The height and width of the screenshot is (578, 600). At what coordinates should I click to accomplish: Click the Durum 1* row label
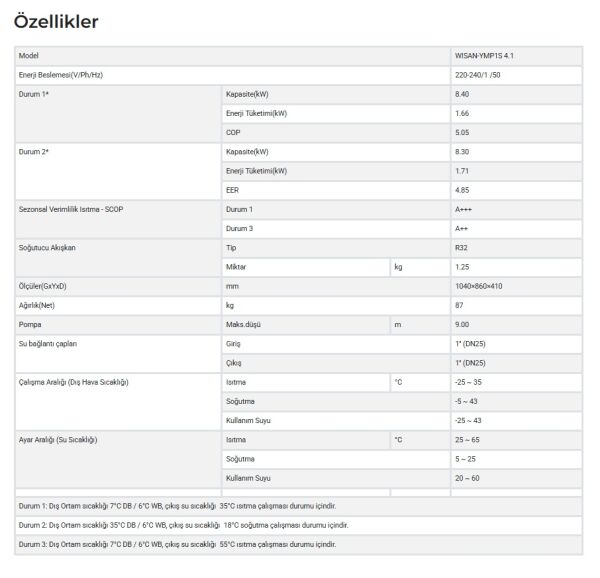(34, 94)
